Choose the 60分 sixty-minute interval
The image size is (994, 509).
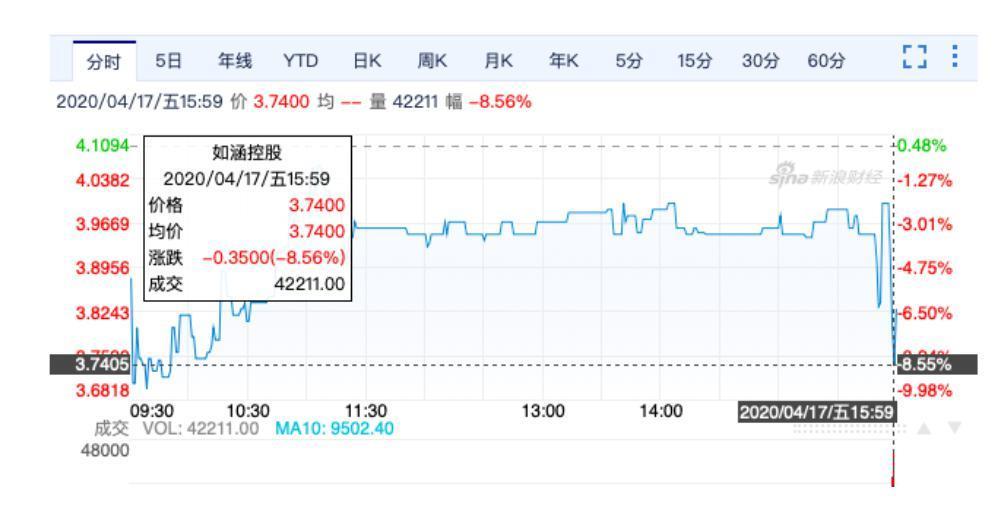825,62
